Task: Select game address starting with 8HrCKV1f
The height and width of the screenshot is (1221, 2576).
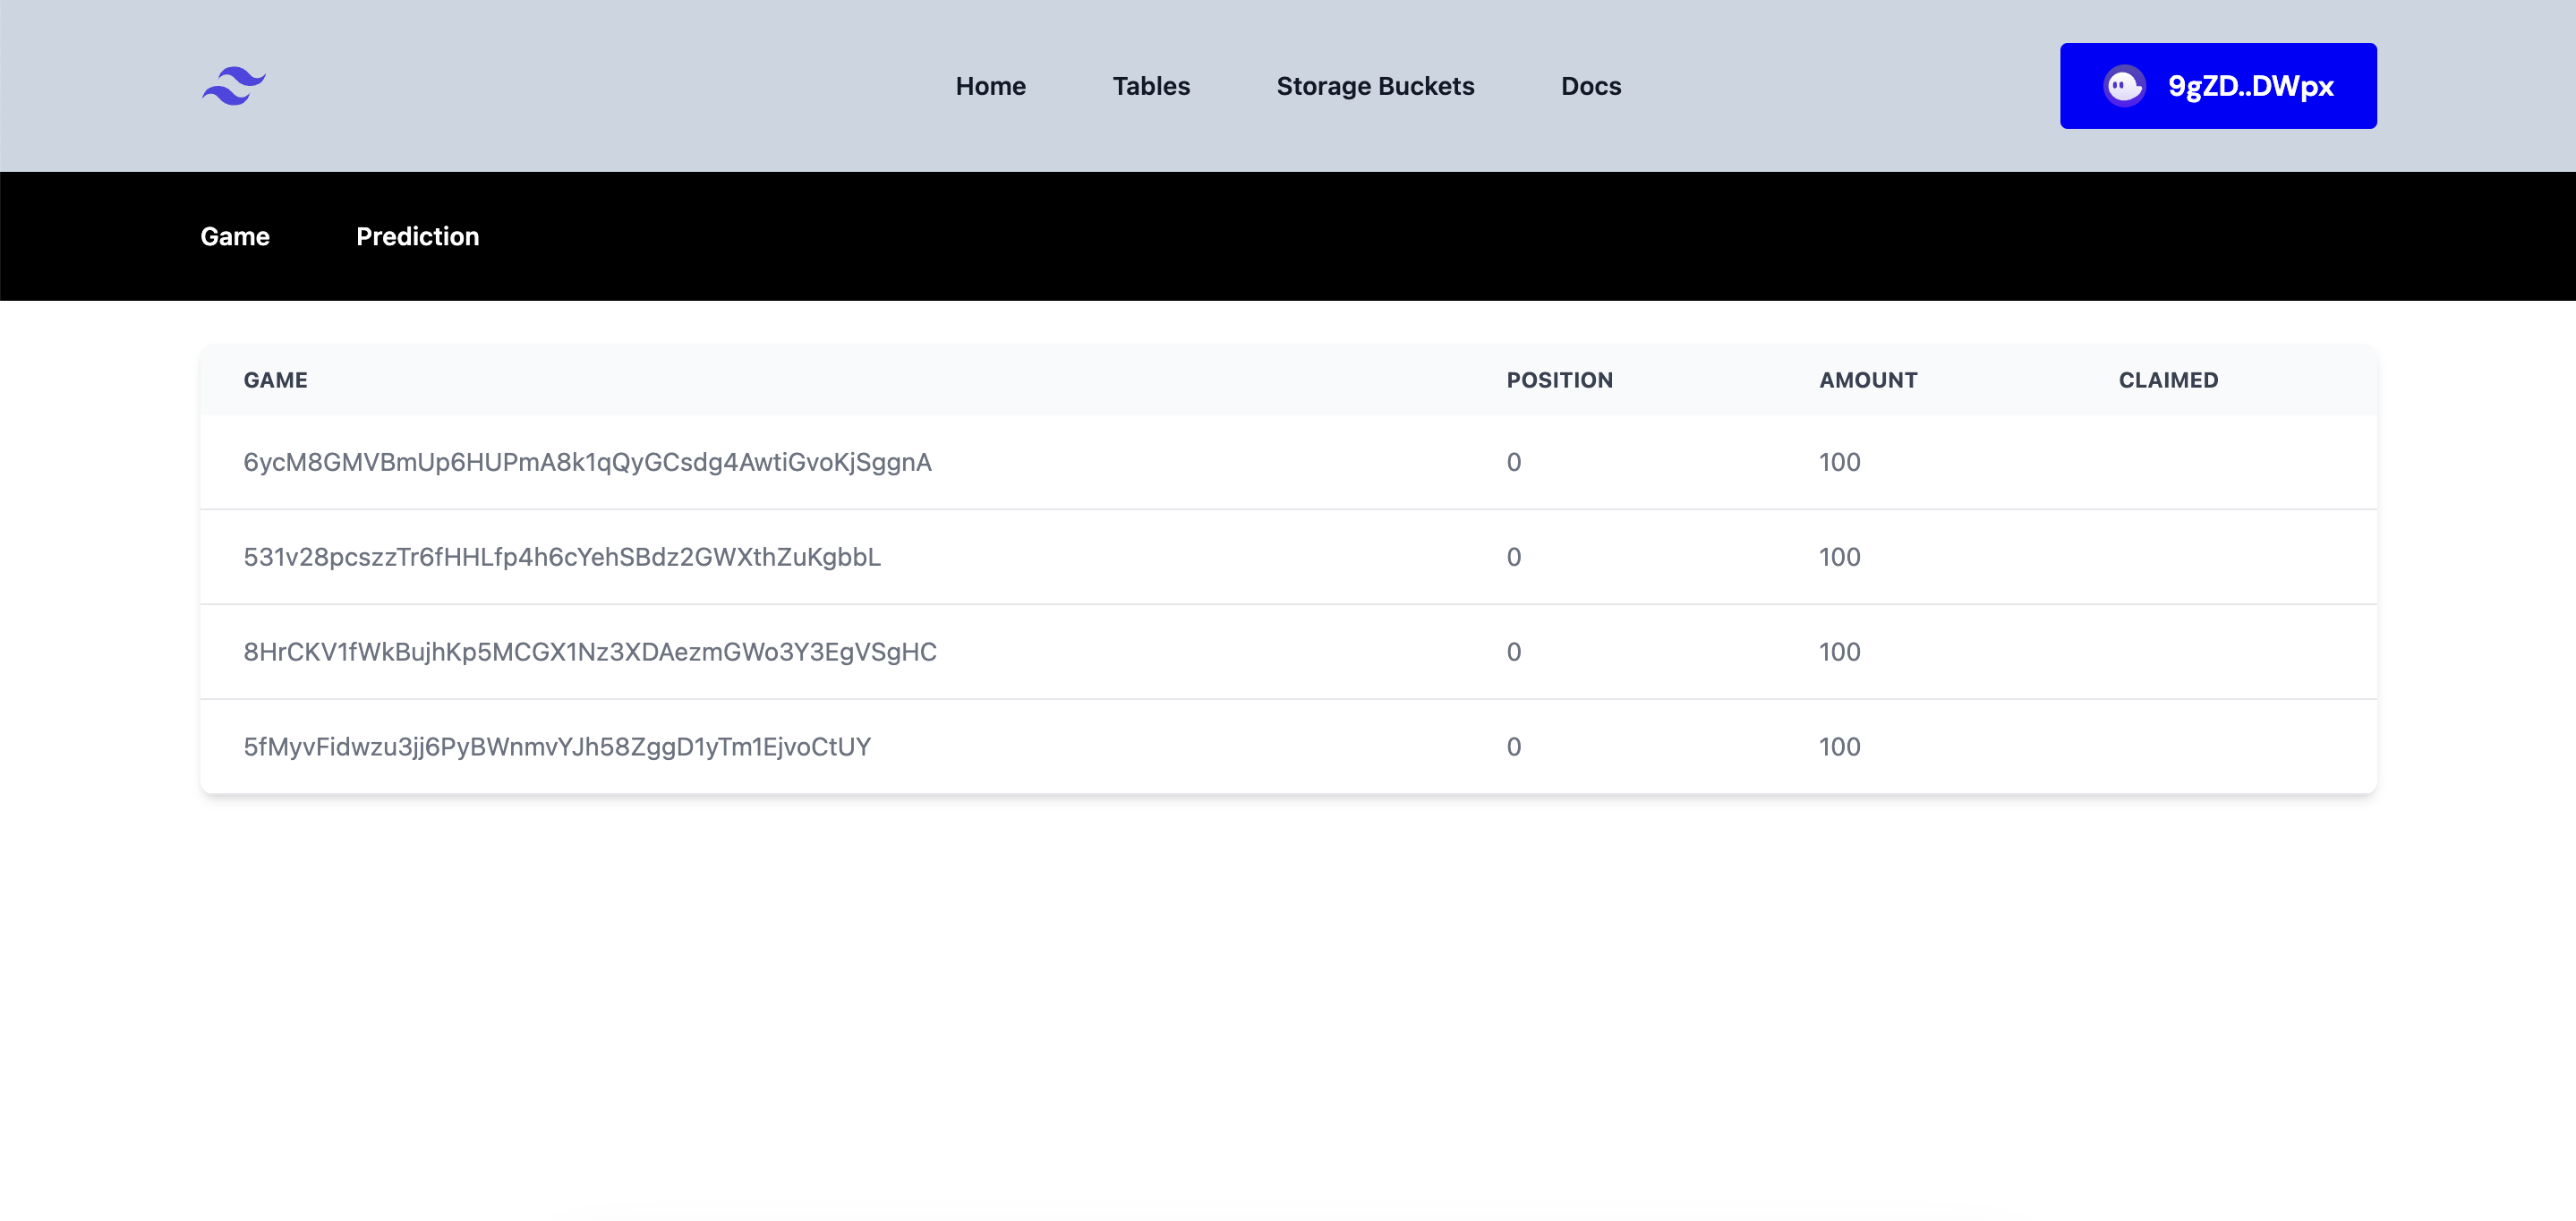Action: click(589, 652)
